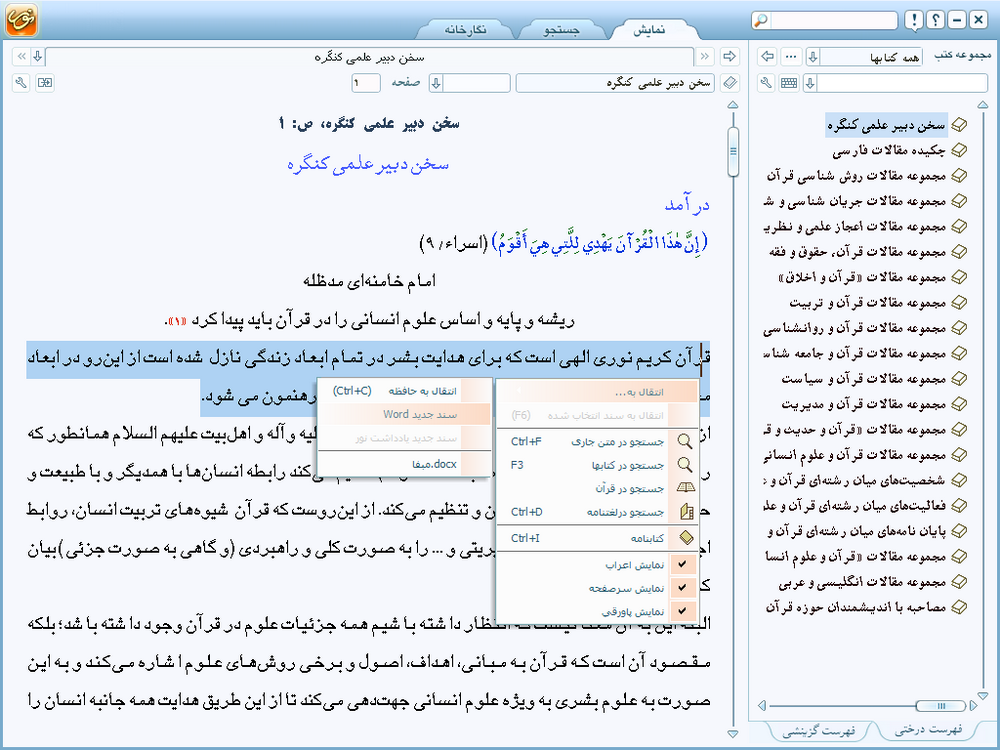Click the open-book icon for جستجو در قرآن
Image resolution: width=1000 pixels, height=750 pixels.
686,488
